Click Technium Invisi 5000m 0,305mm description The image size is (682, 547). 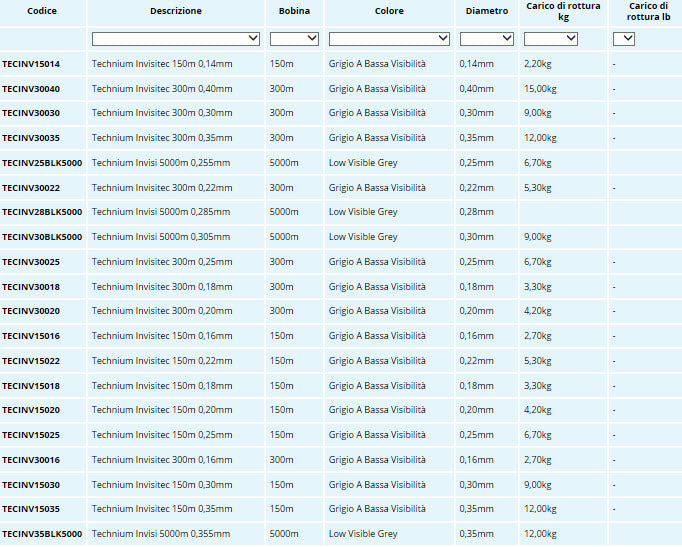(x=160, y=237)
